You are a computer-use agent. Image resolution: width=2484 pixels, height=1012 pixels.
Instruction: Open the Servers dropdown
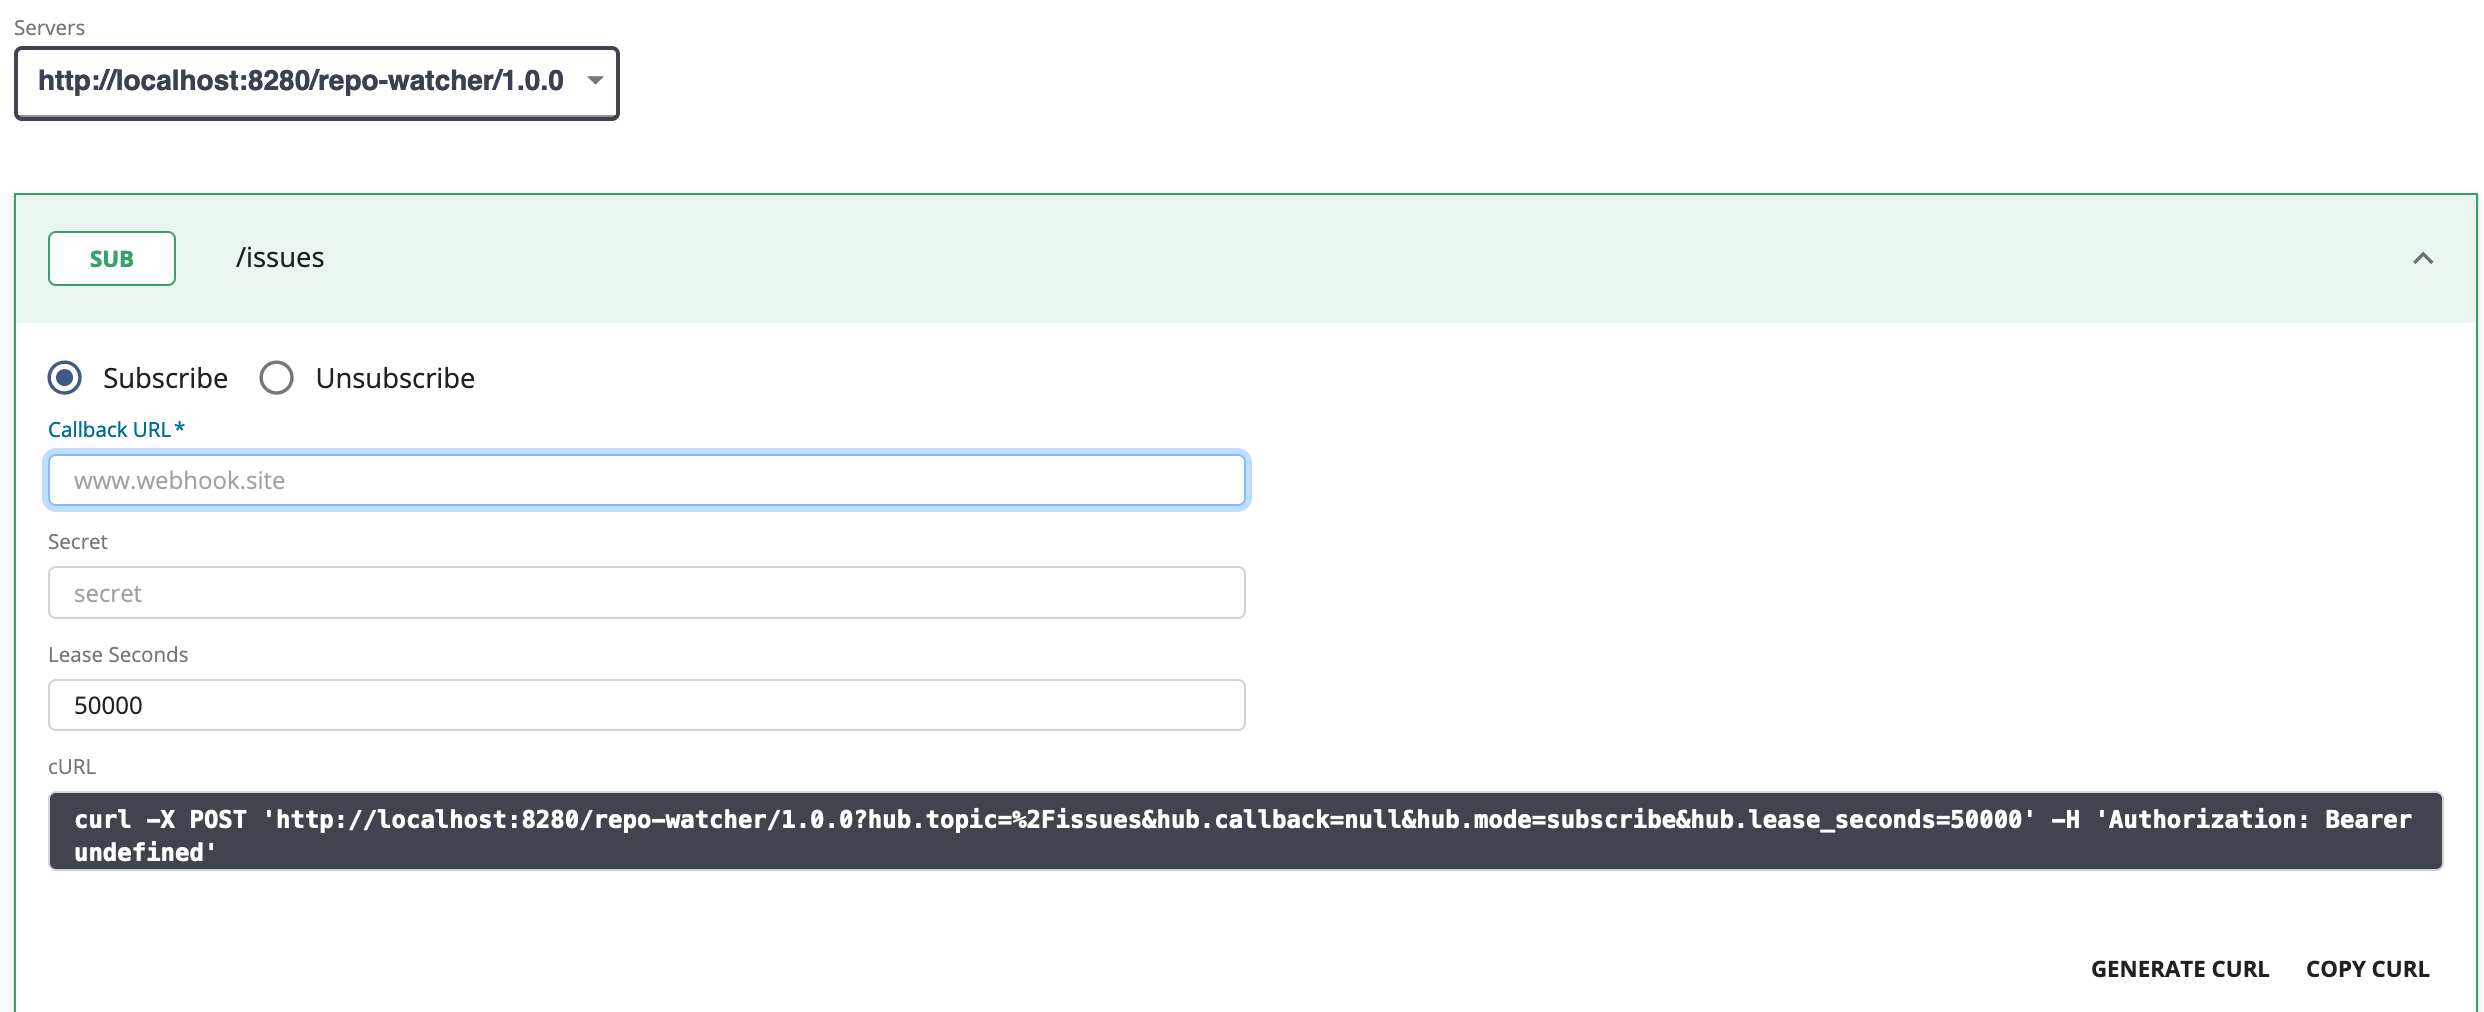click(x=316, y=84)
